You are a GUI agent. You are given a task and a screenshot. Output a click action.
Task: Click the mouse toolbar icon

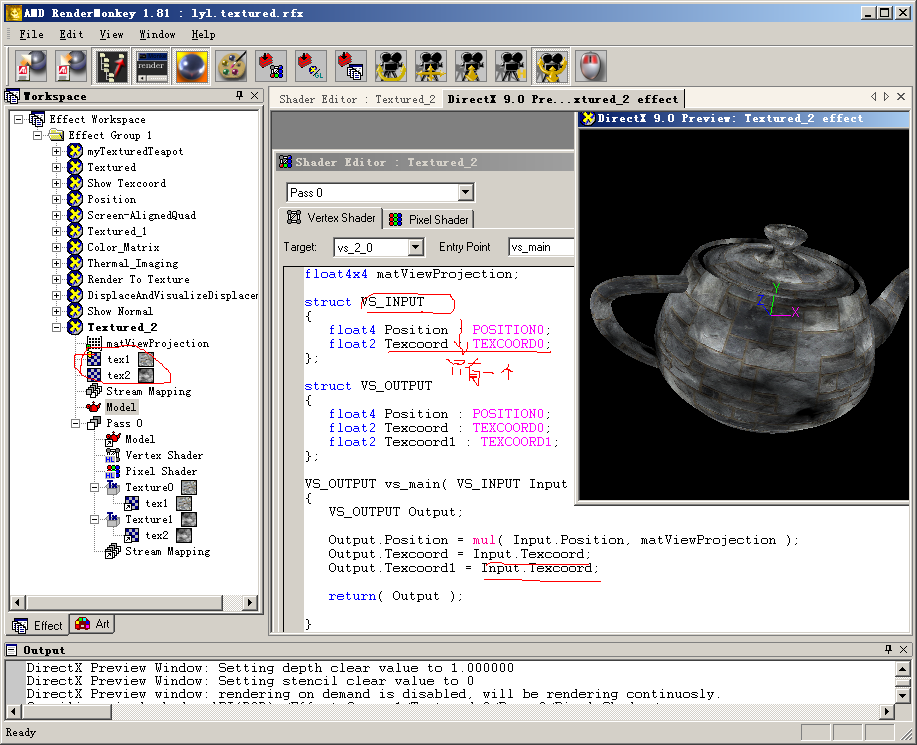[x=591, y=66]
